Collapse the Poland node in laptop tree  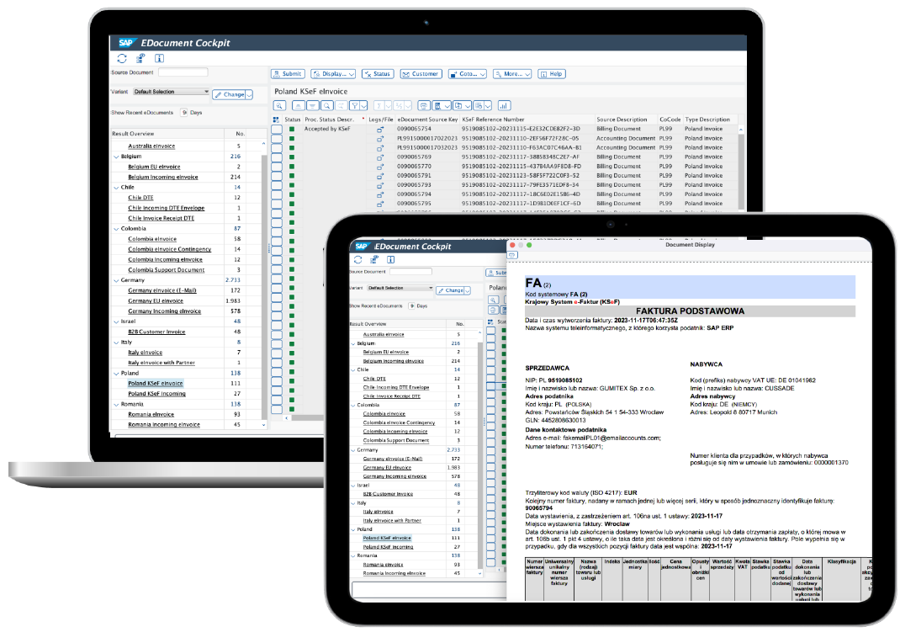(x=117, y=374)
